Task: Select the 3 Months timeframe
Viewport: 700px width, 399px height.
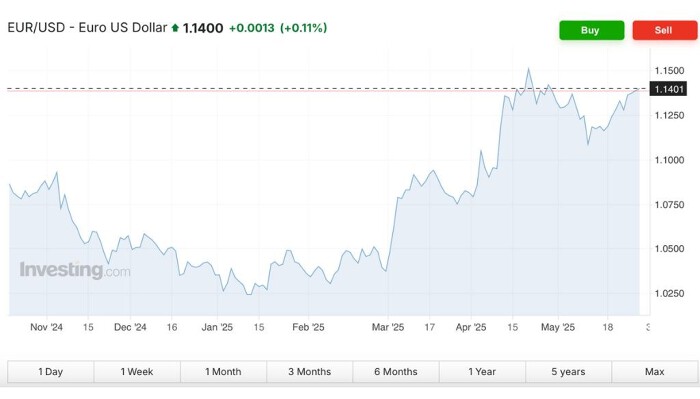Action: point(309,372)
